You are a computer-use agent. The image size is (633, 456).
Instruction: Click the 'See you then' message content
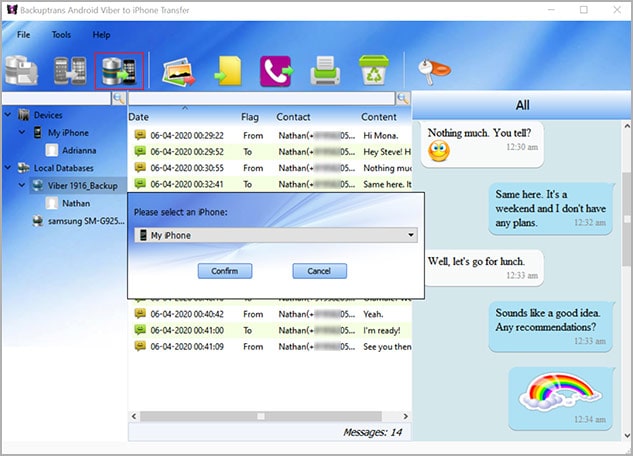pyautogui.click(x=387, y=347)
